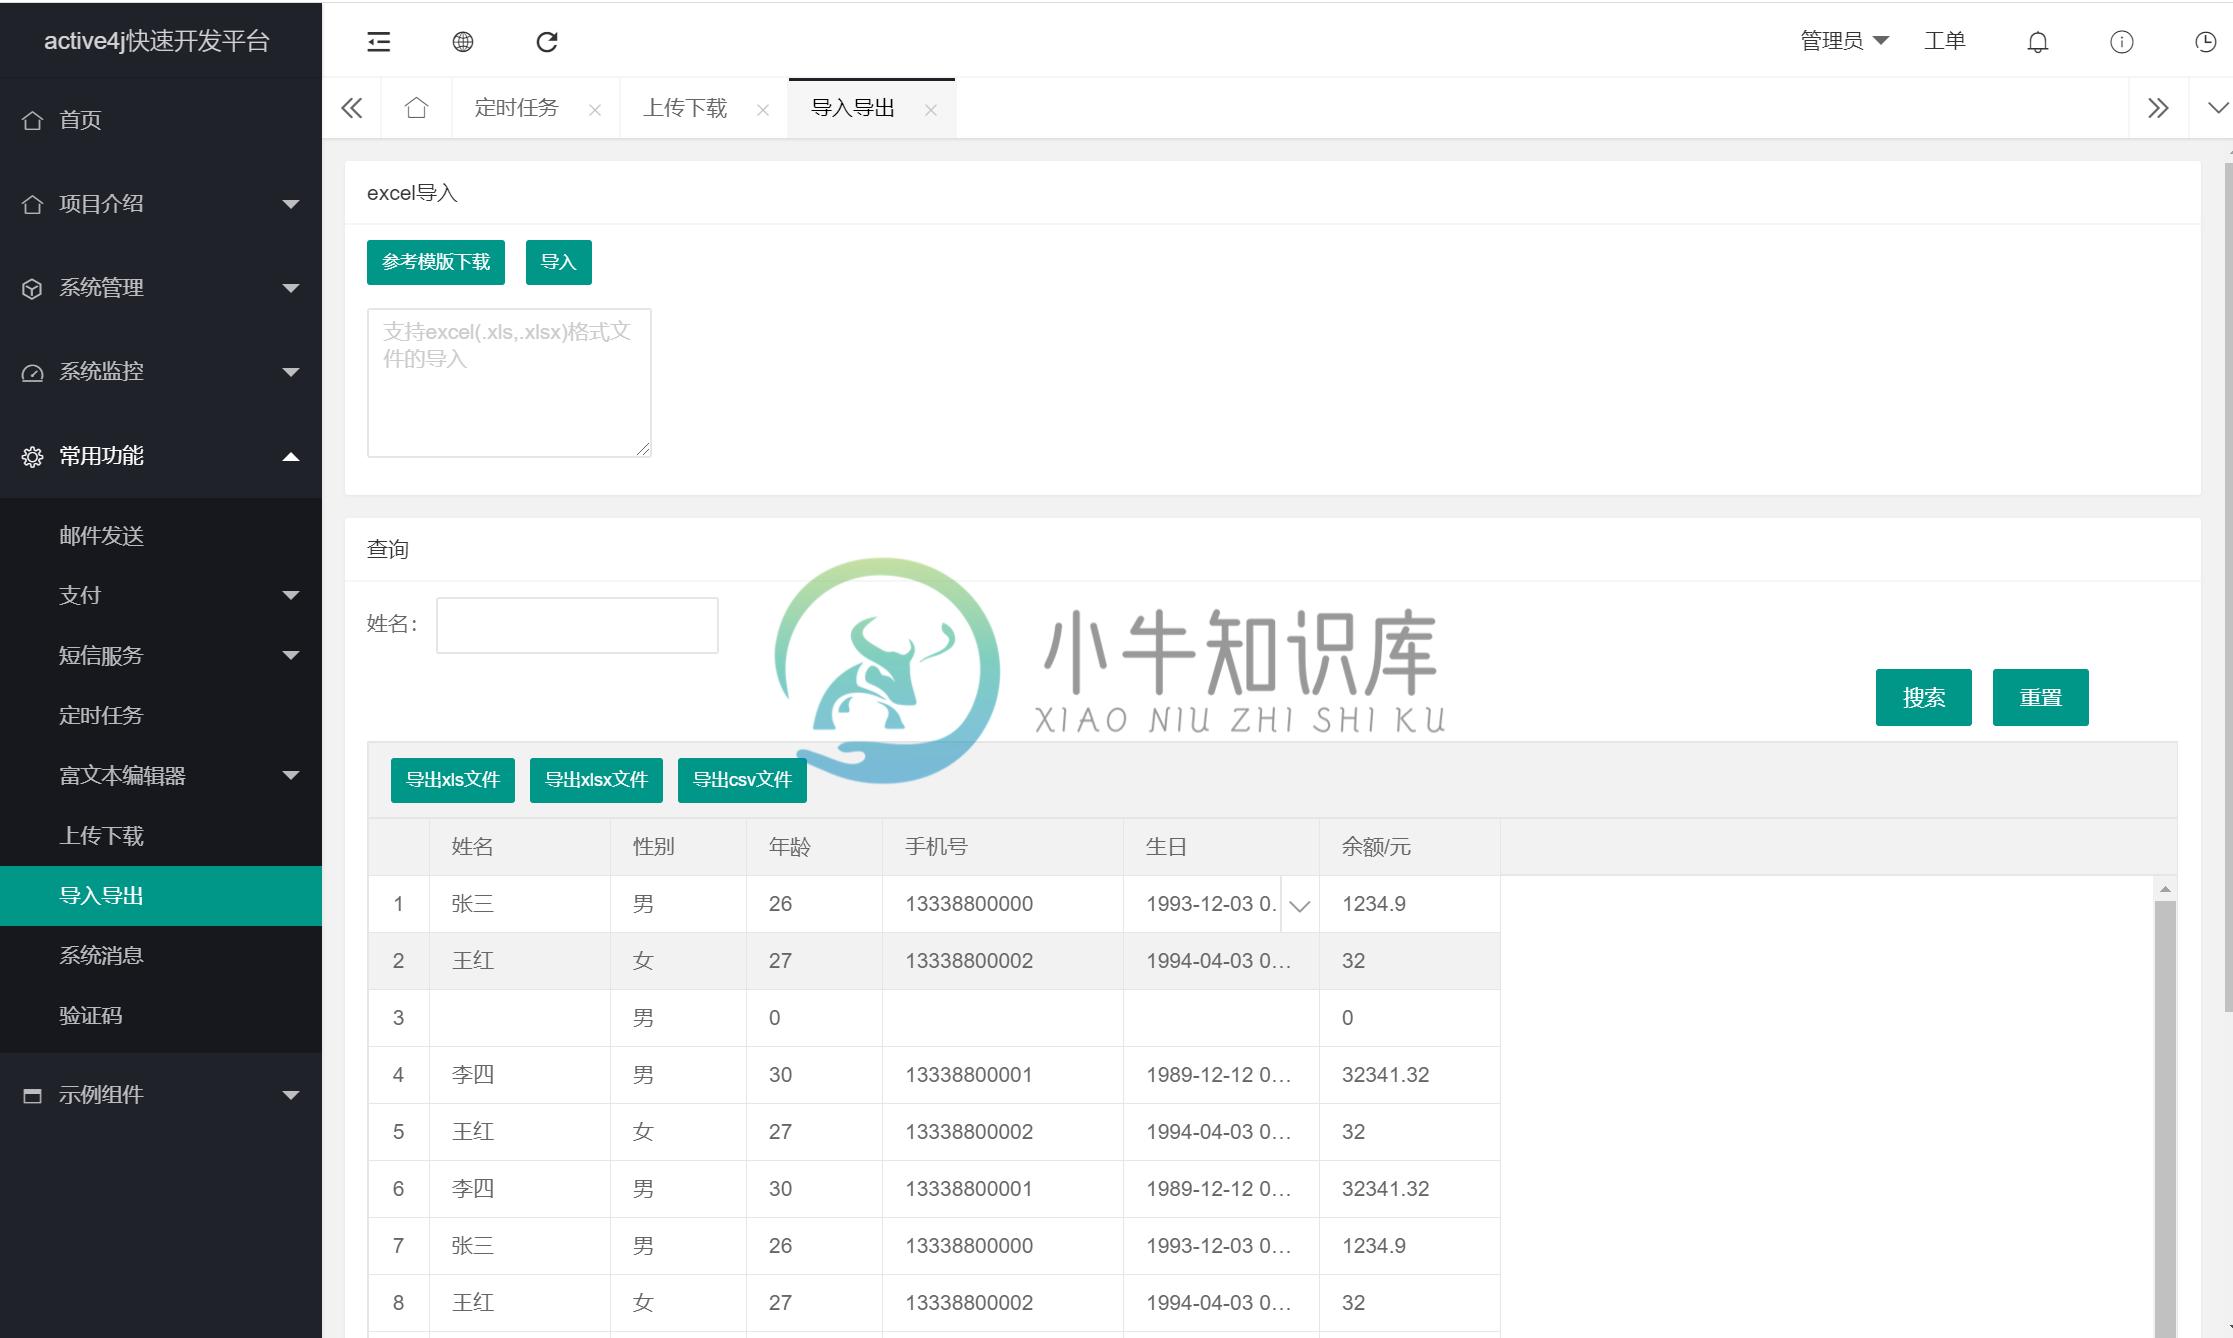Open 验证码 in the sidebar
The width and height of the screenshot is (2233, 1338).
[161, 1016]
